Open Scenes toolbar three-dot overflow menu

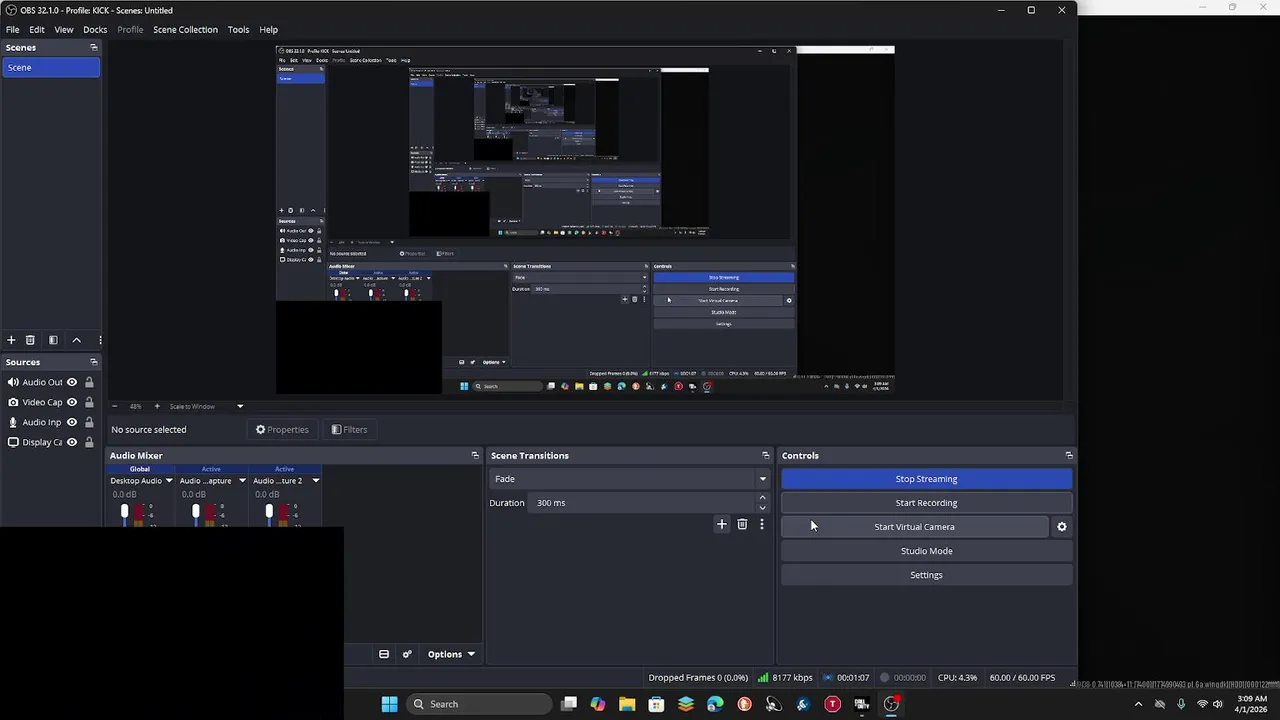coord(99,340)
